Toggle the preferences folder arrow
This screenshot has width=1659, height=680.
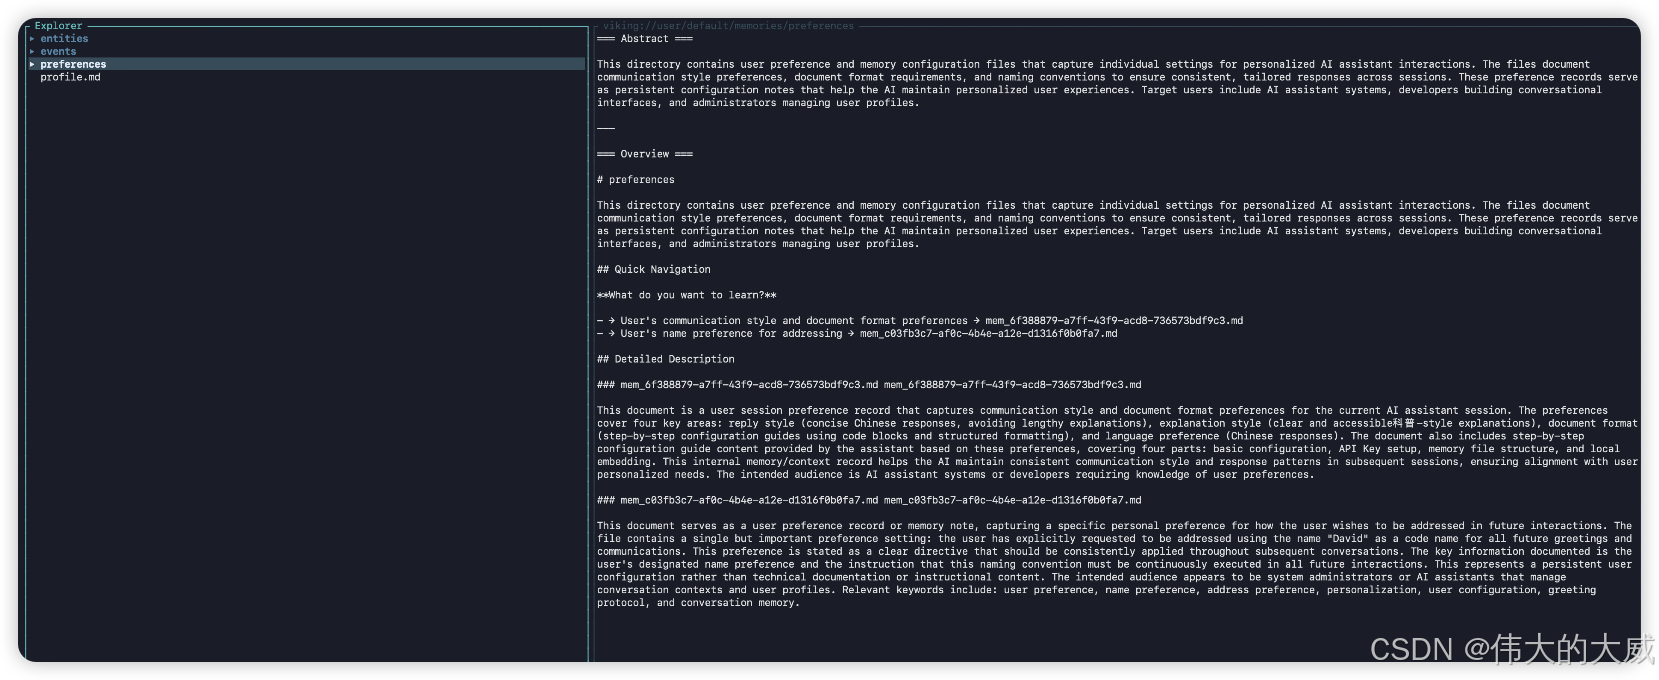pyautogui.click(x=32, y=64)
